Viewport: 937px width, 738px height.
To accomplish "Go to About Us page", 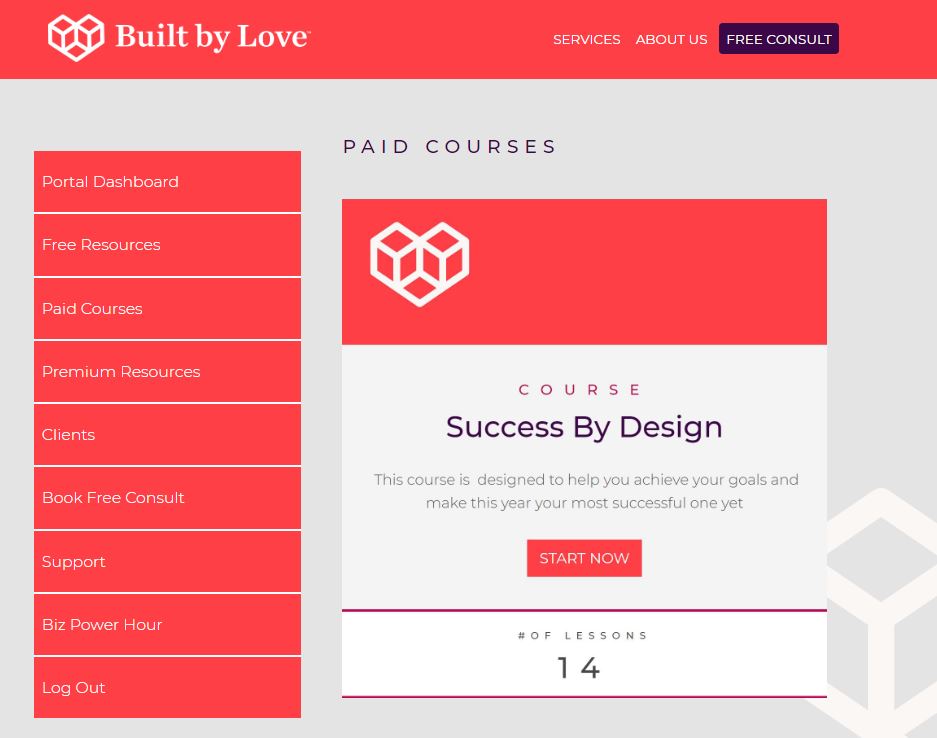I will click(671, 39).
